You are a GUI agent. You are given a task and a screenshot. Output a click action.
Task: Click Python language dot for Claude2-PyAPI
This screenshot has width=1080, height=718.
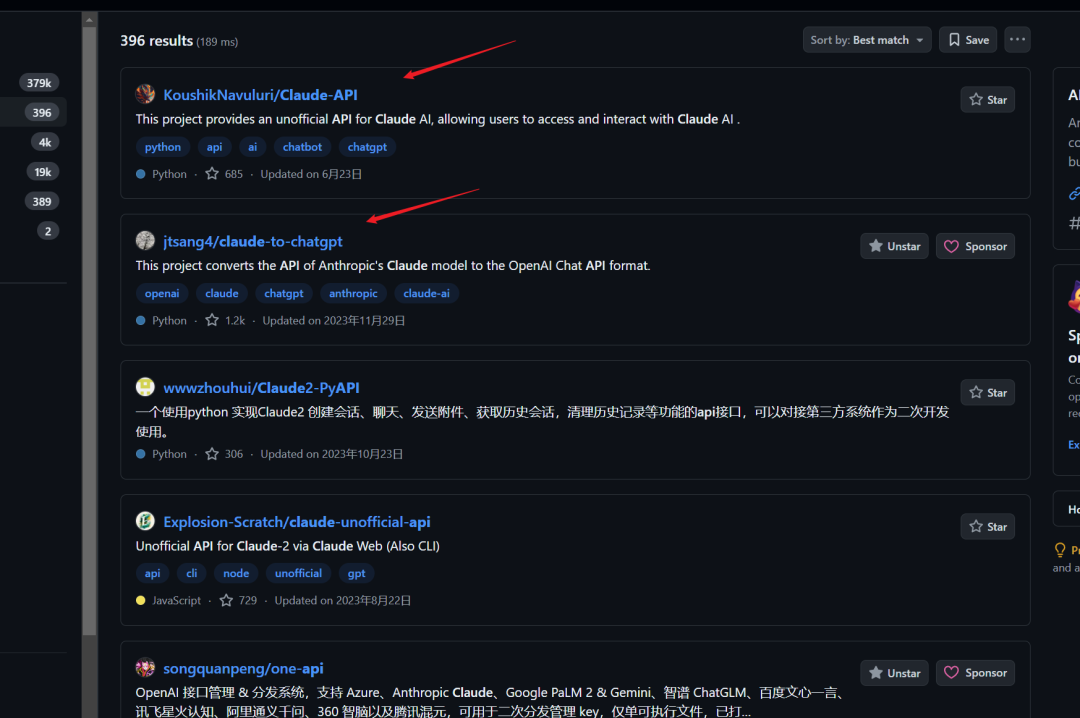click(x=141, y=454)
